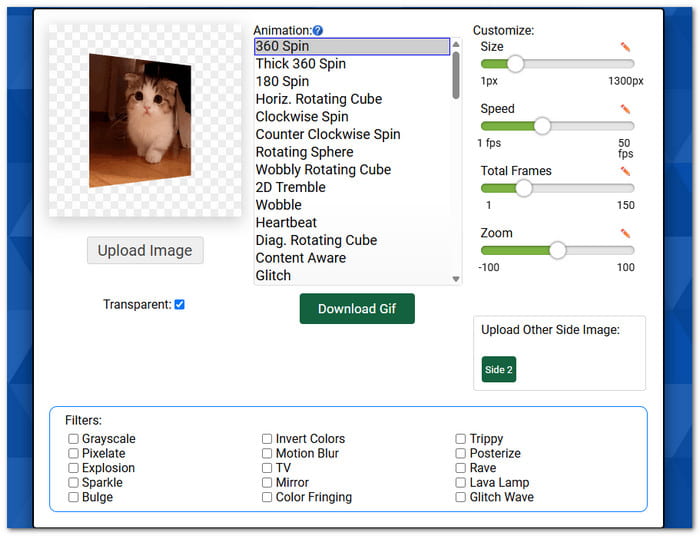
Task: Enable the Rave filter
Action: click(461, 468)
